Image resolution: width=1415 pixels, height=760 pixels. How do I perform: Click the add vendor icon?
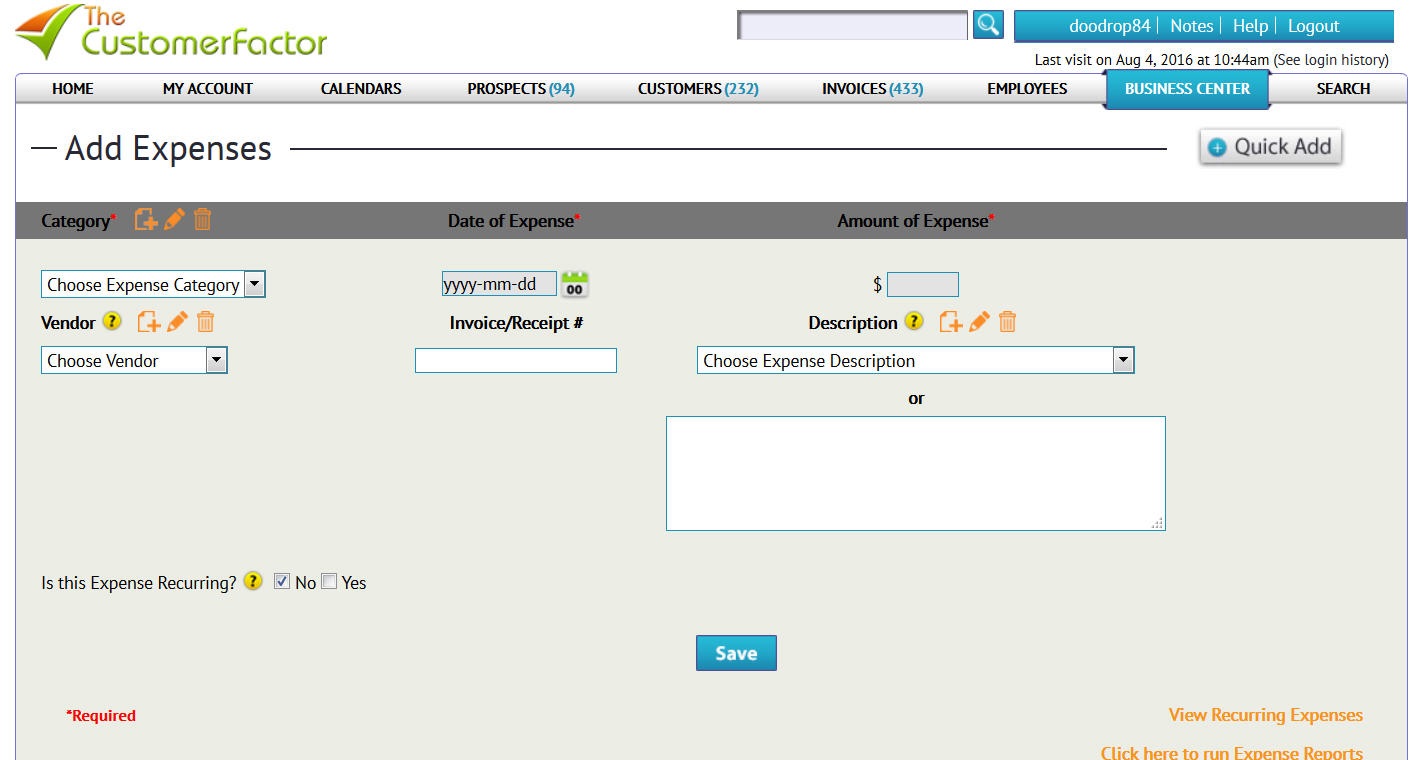pyautogui.click(x=149, y=322)
